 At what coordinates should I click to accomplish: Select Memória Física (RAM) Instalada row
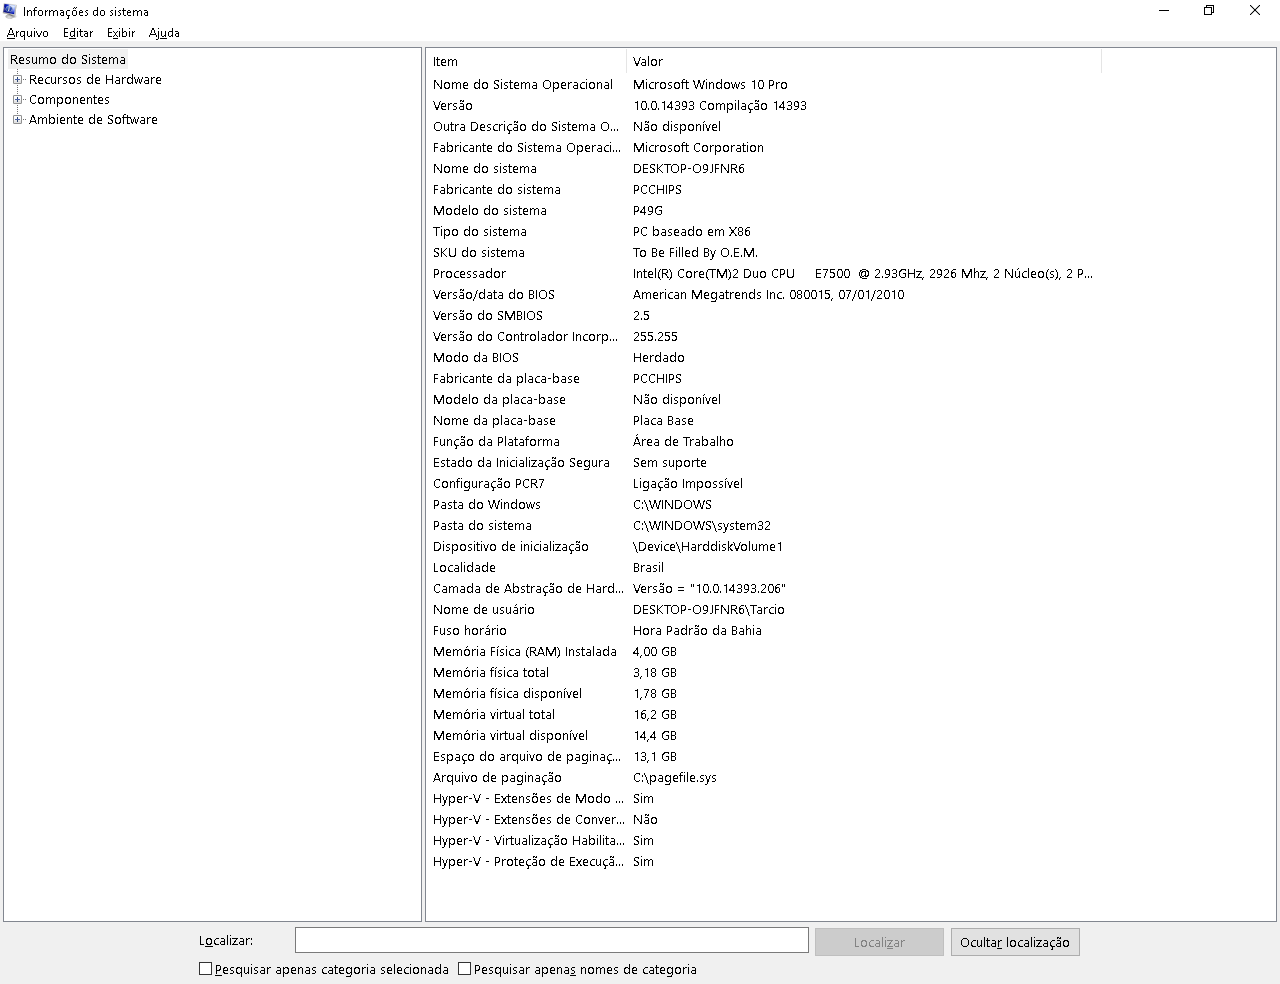coord(764,652)
